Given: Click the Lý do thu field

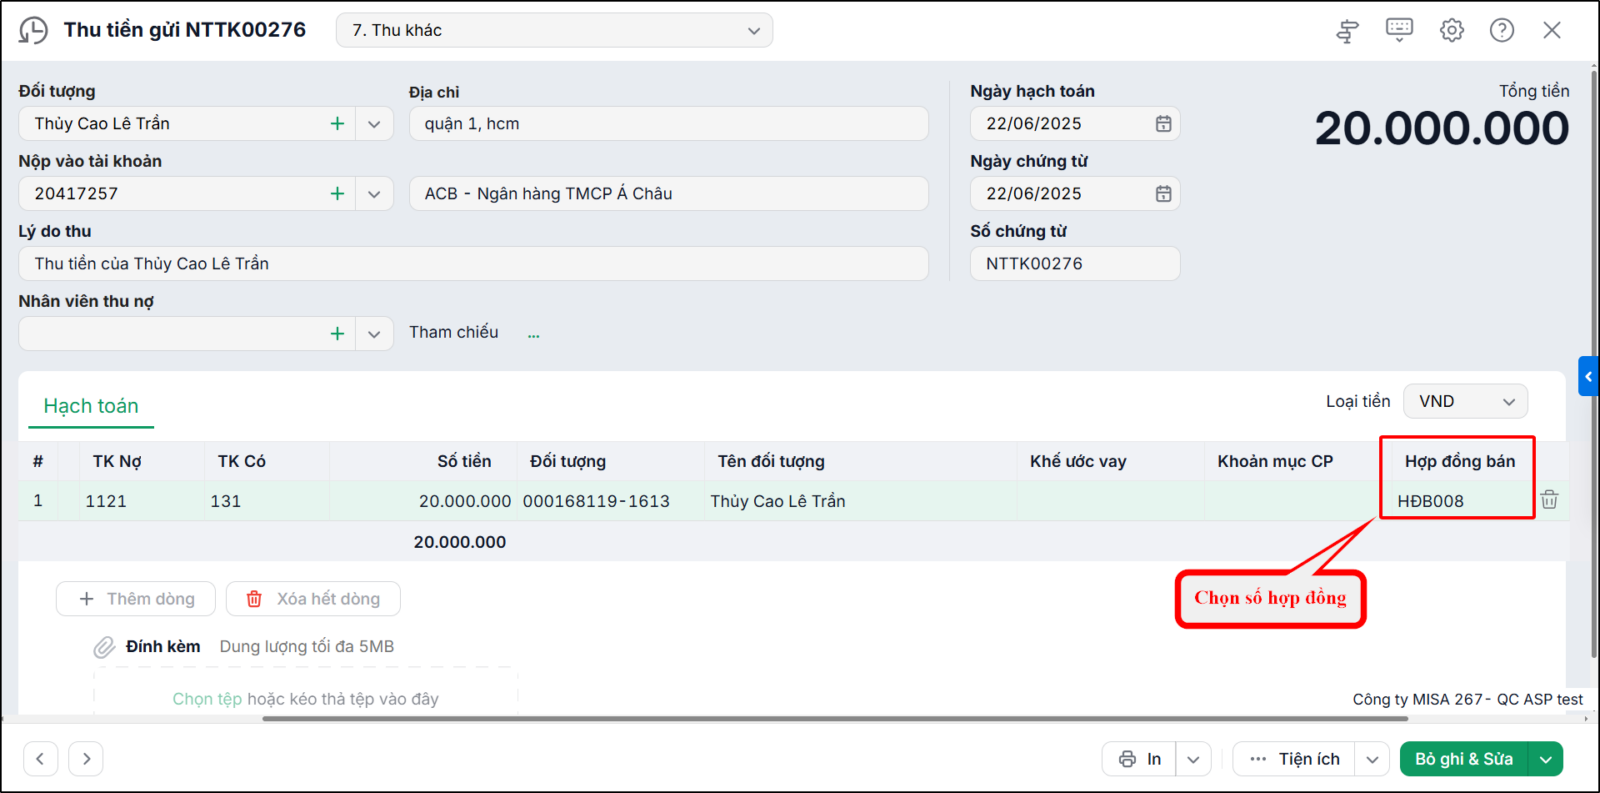Looking at the screenshot, I should coord(473,264).
